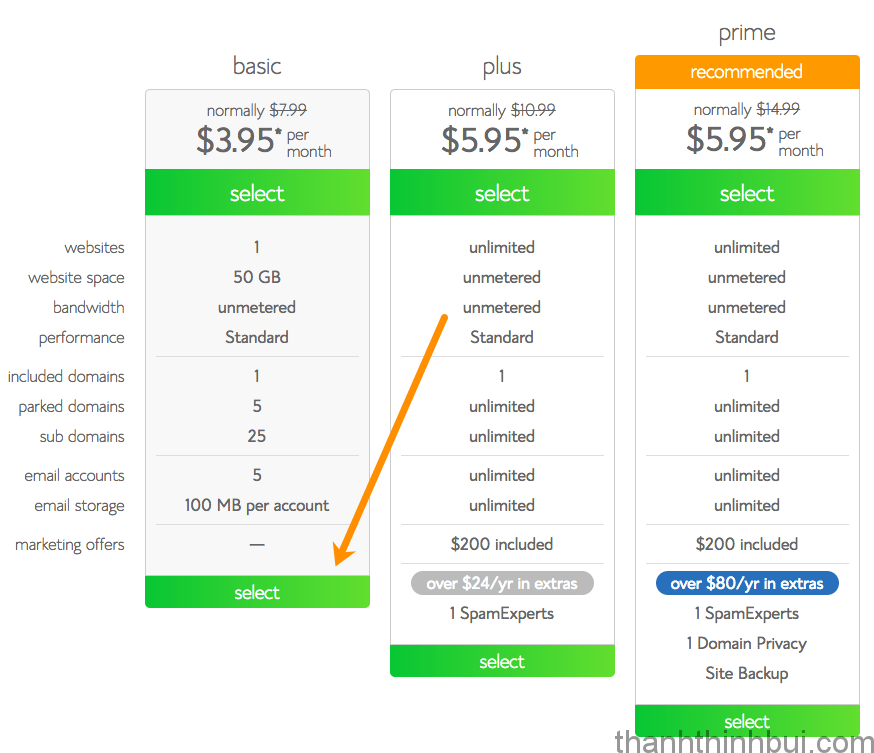This screenshot has width=874, height=753.
Task: Click the strikethrough $14.99 normal price
Action: (778, 109)
